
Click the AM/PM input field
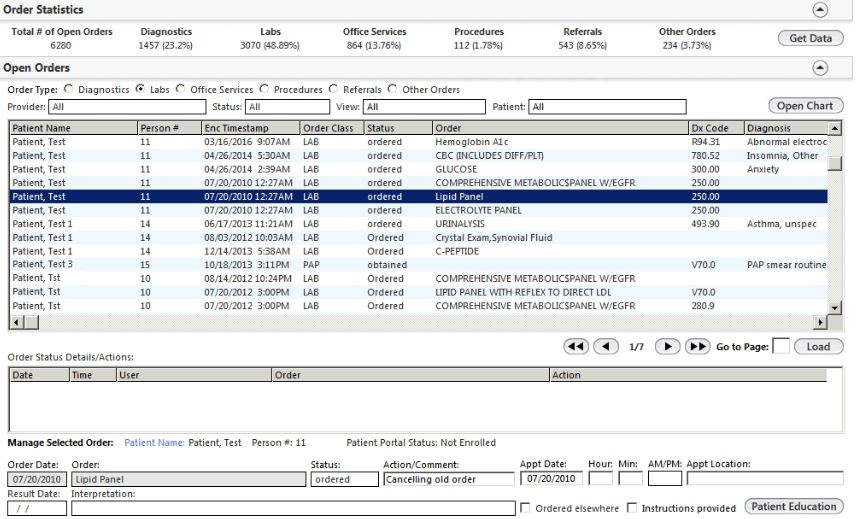pyautogui.click(x=665, y=478)
